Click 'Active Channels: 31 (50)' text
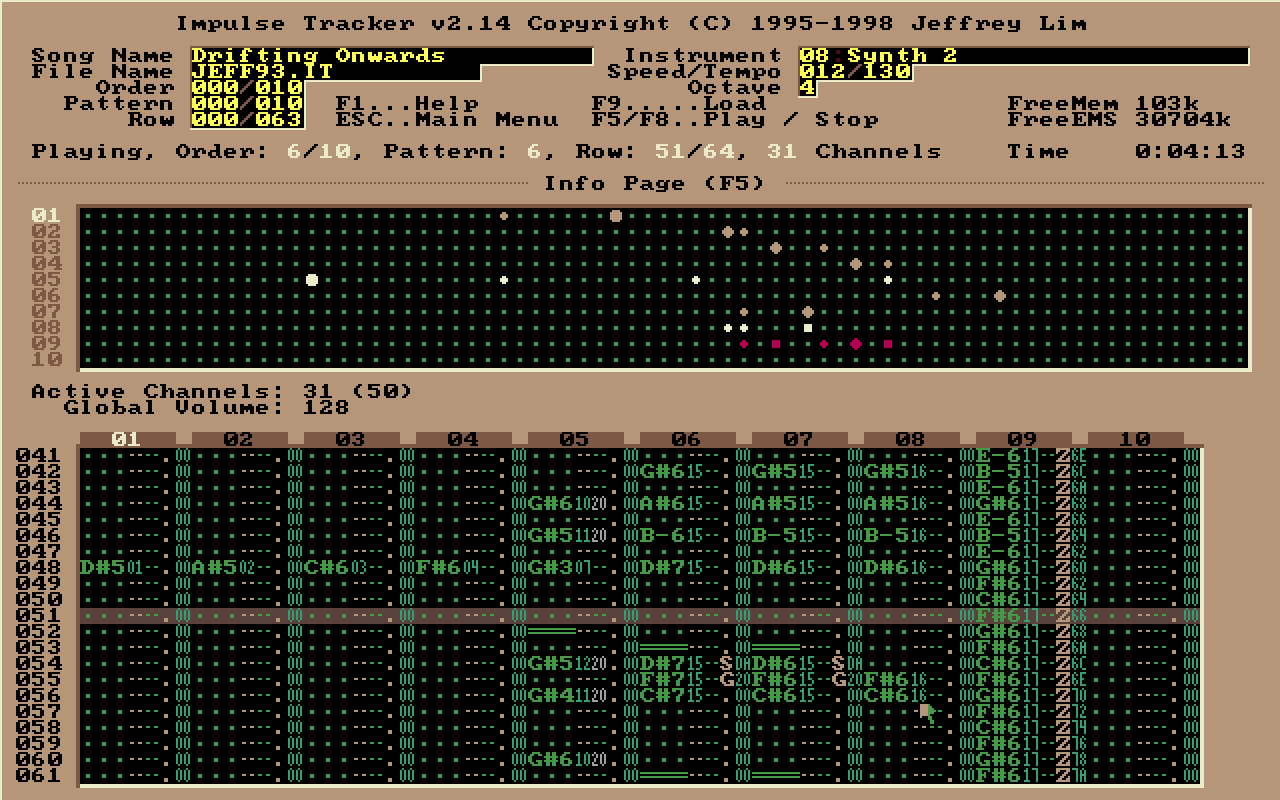This screenshot has height=800, width=1280. 222,392
